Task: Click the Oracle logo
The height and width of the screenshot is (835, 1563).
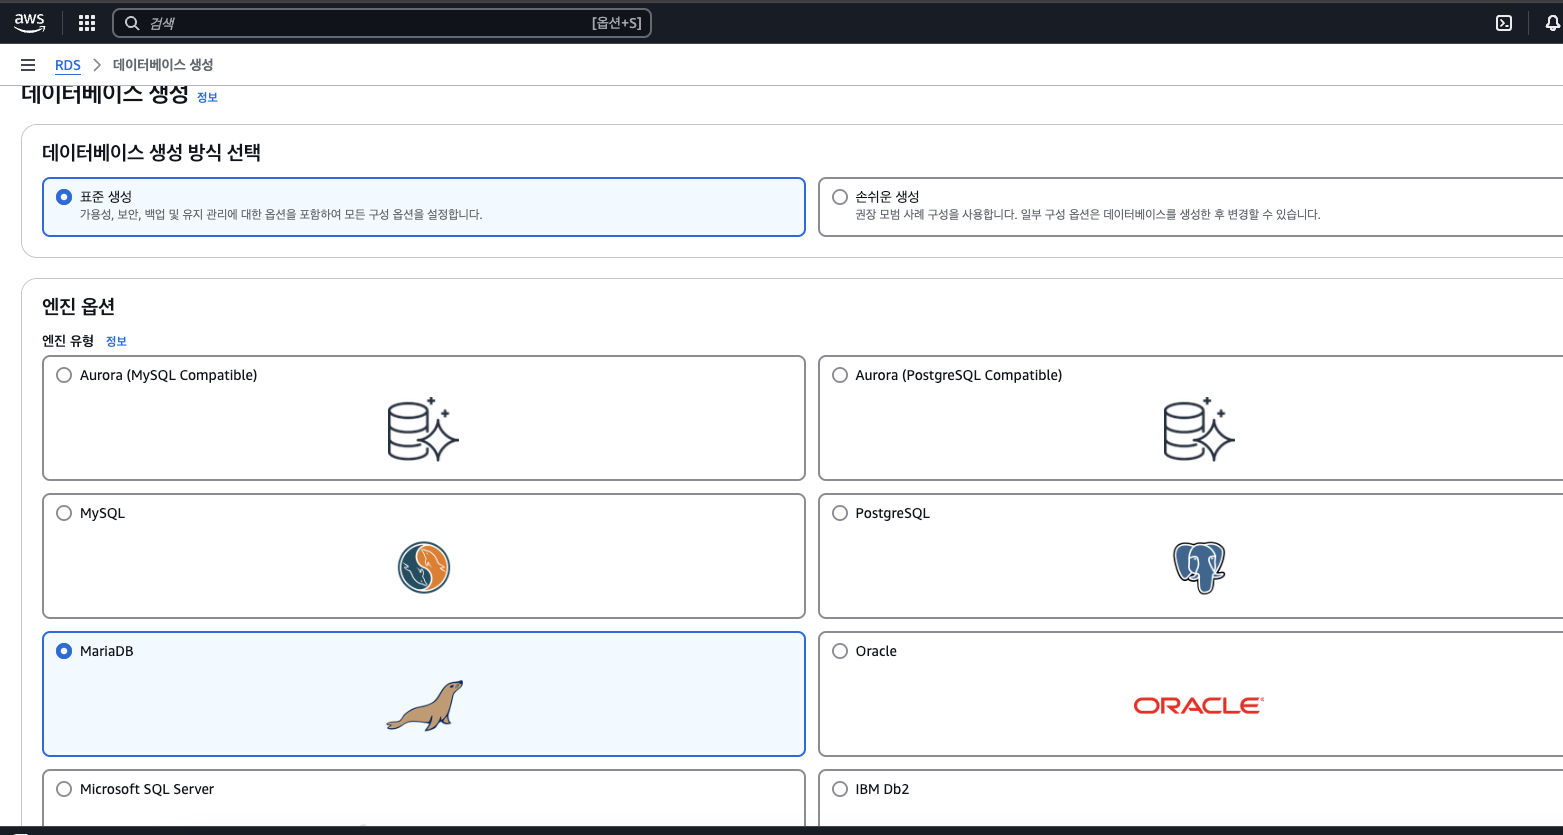Action: 1197,705
